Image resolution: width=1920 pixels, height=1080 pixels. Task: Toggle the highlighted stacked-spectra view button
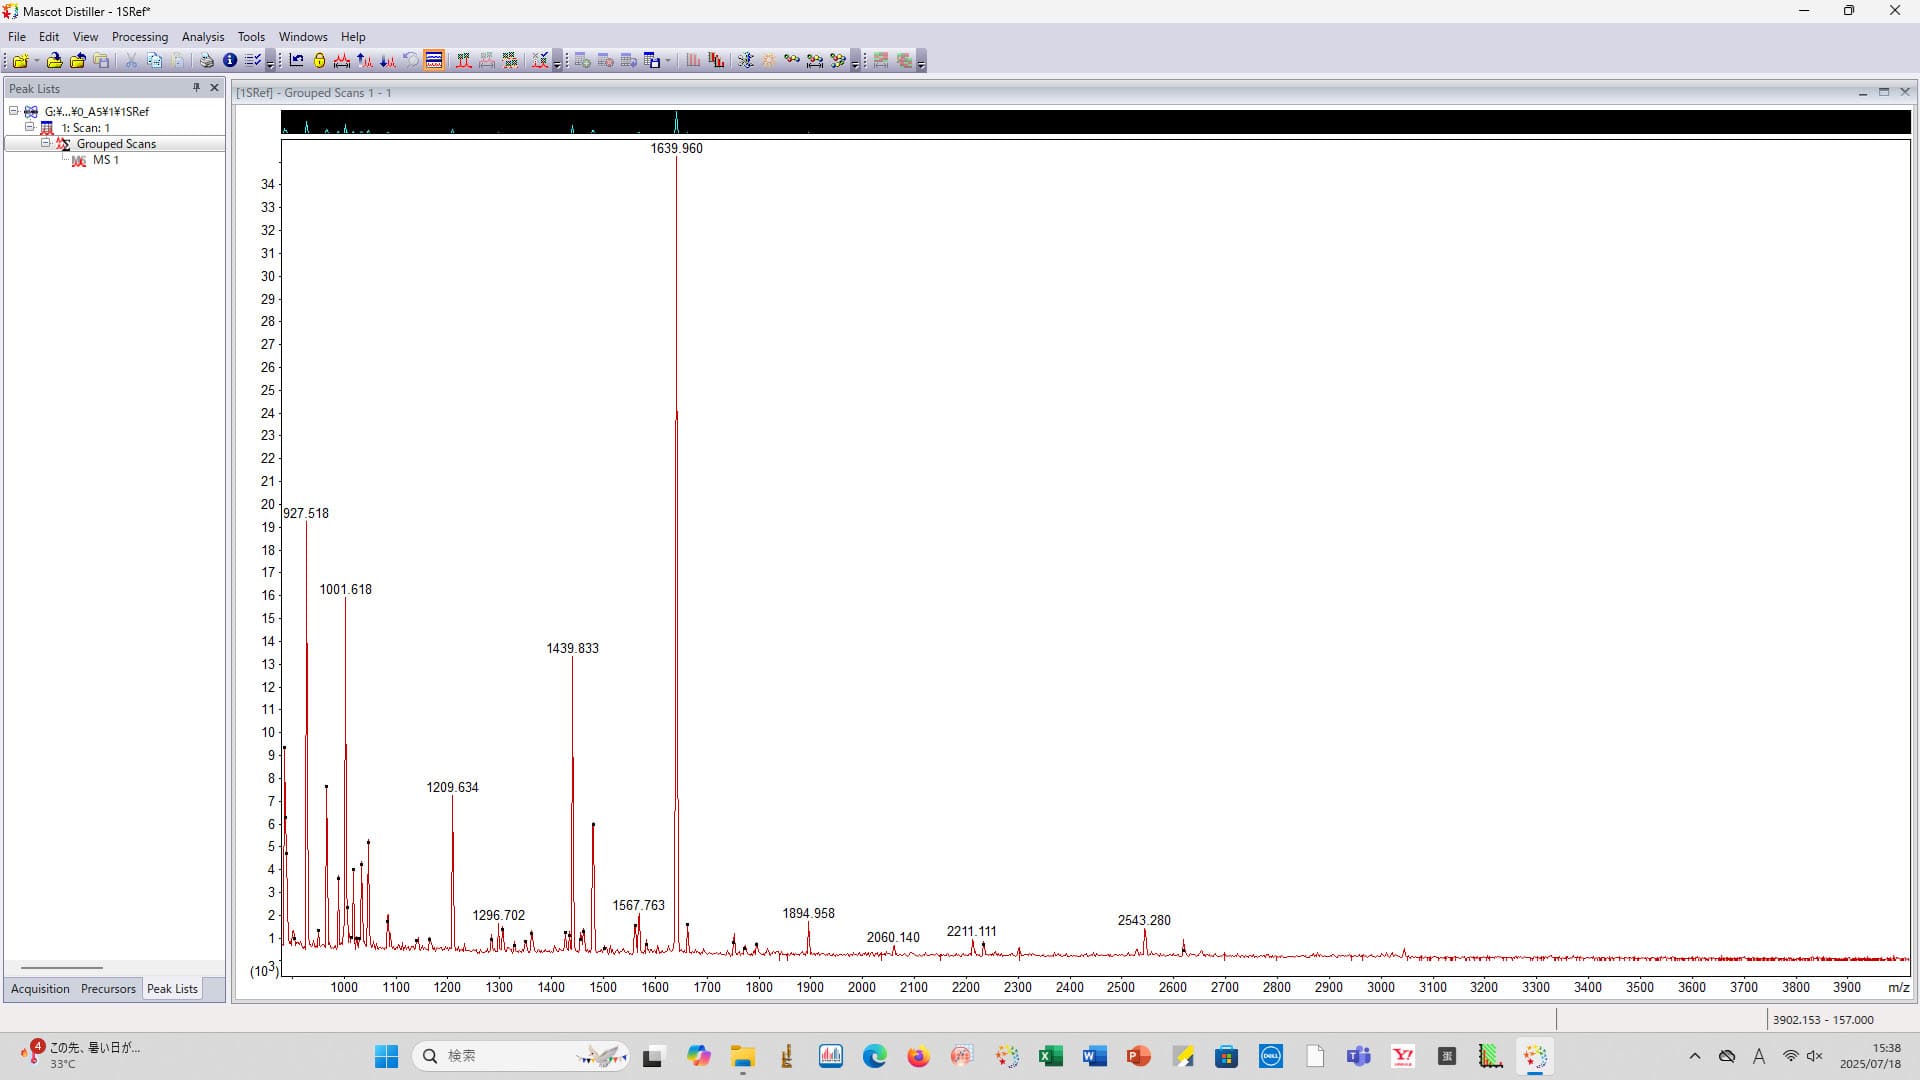point(434,61)
